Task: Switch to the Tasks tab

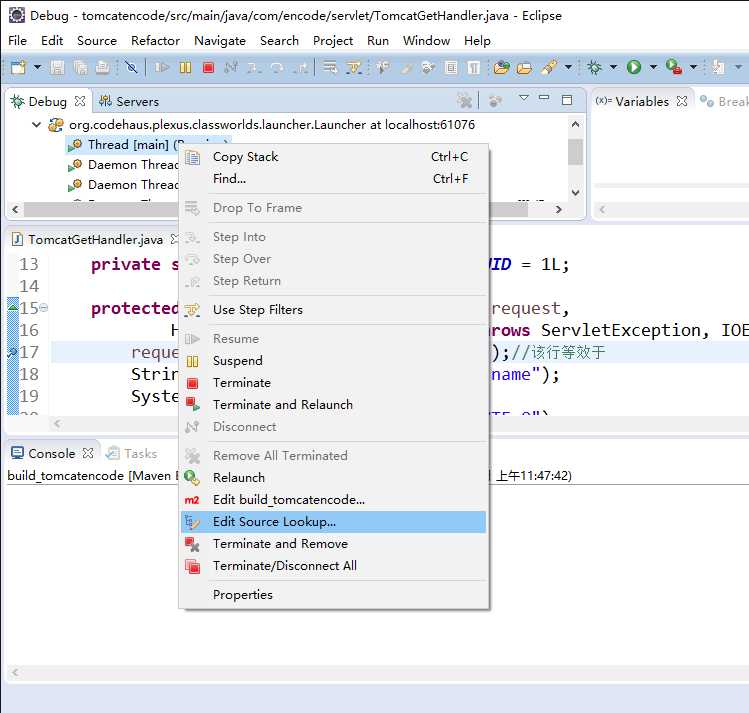Action: [132, 453]
